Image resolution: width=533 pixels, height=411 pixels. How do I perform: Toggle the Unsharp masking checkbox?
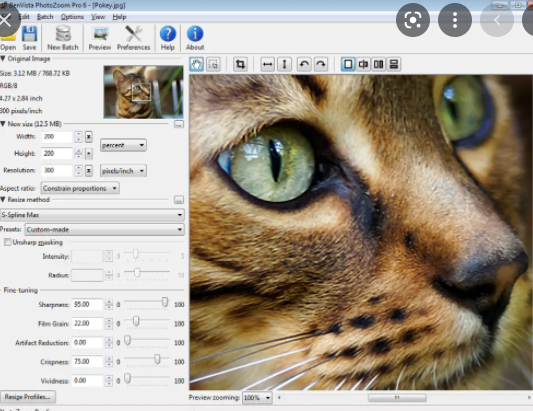pos(7,242)
